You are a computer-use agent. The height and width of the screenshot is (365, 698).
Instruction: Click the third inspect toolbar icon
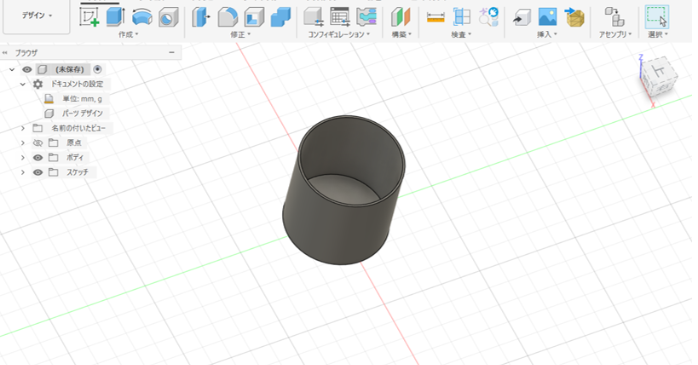[488, 17]
